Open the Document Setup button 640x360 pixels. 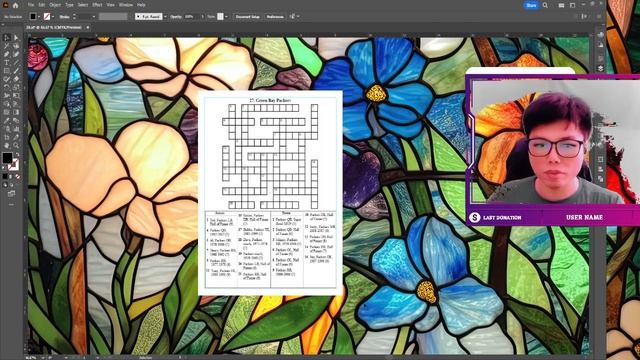247,17
